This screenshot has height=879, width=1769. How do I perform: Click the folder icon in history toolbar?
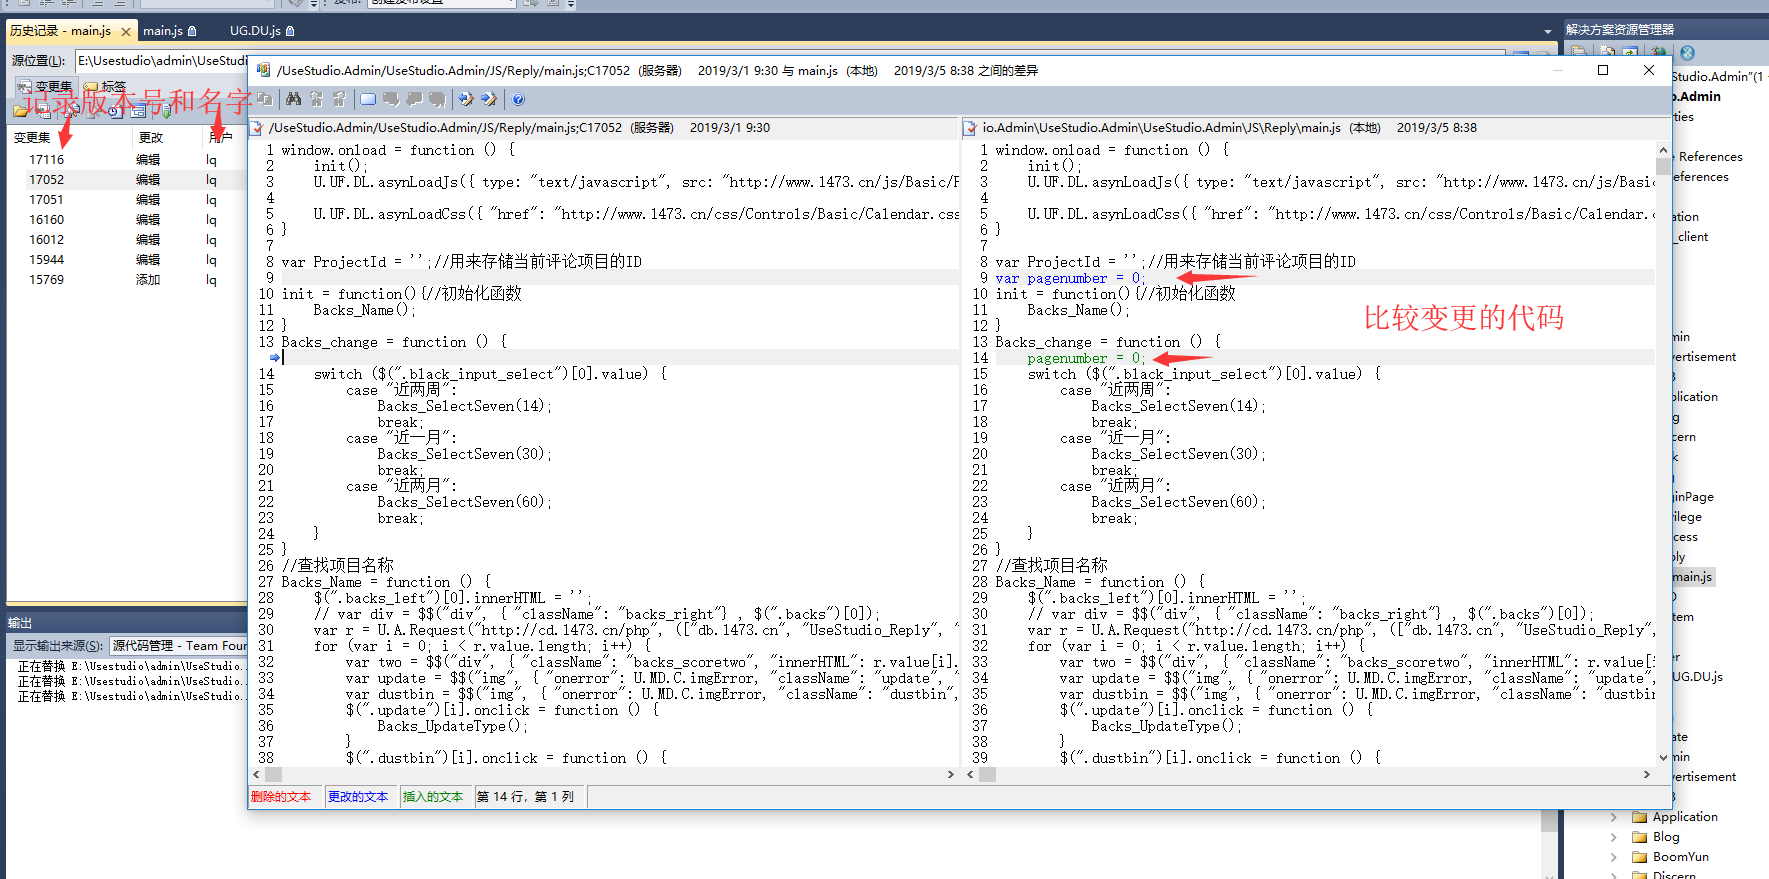pos(21,111)
